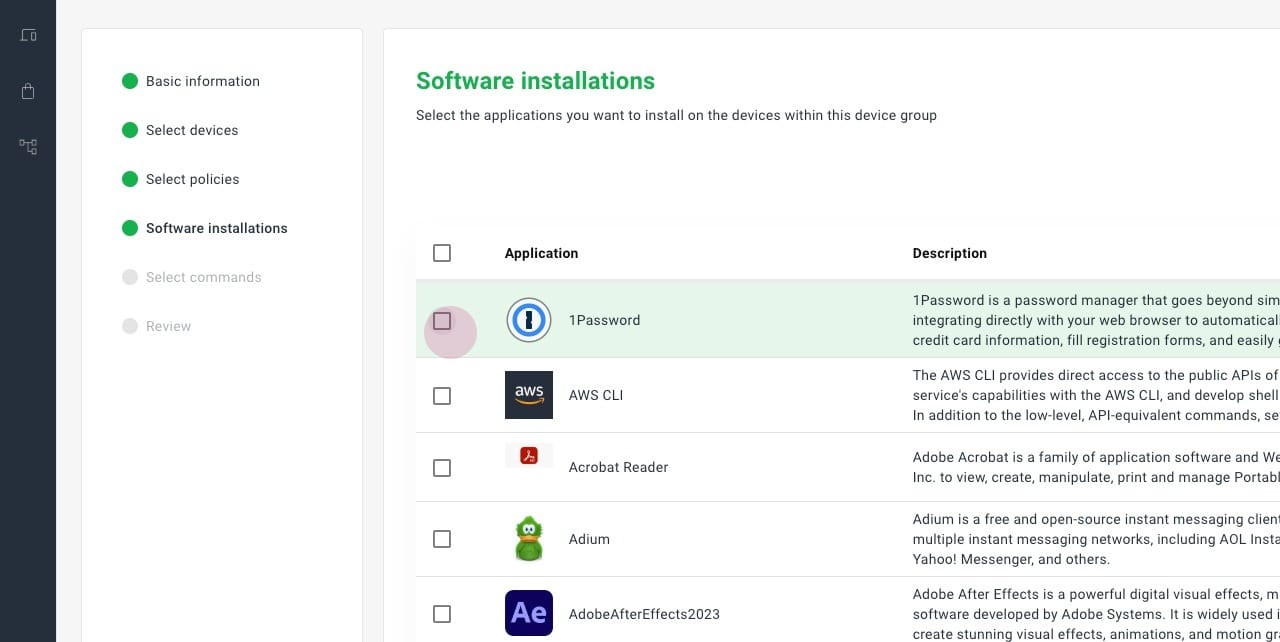
Task: Click the Adium green duck icon
Action: pyautogui.click(x=528, y=539)
